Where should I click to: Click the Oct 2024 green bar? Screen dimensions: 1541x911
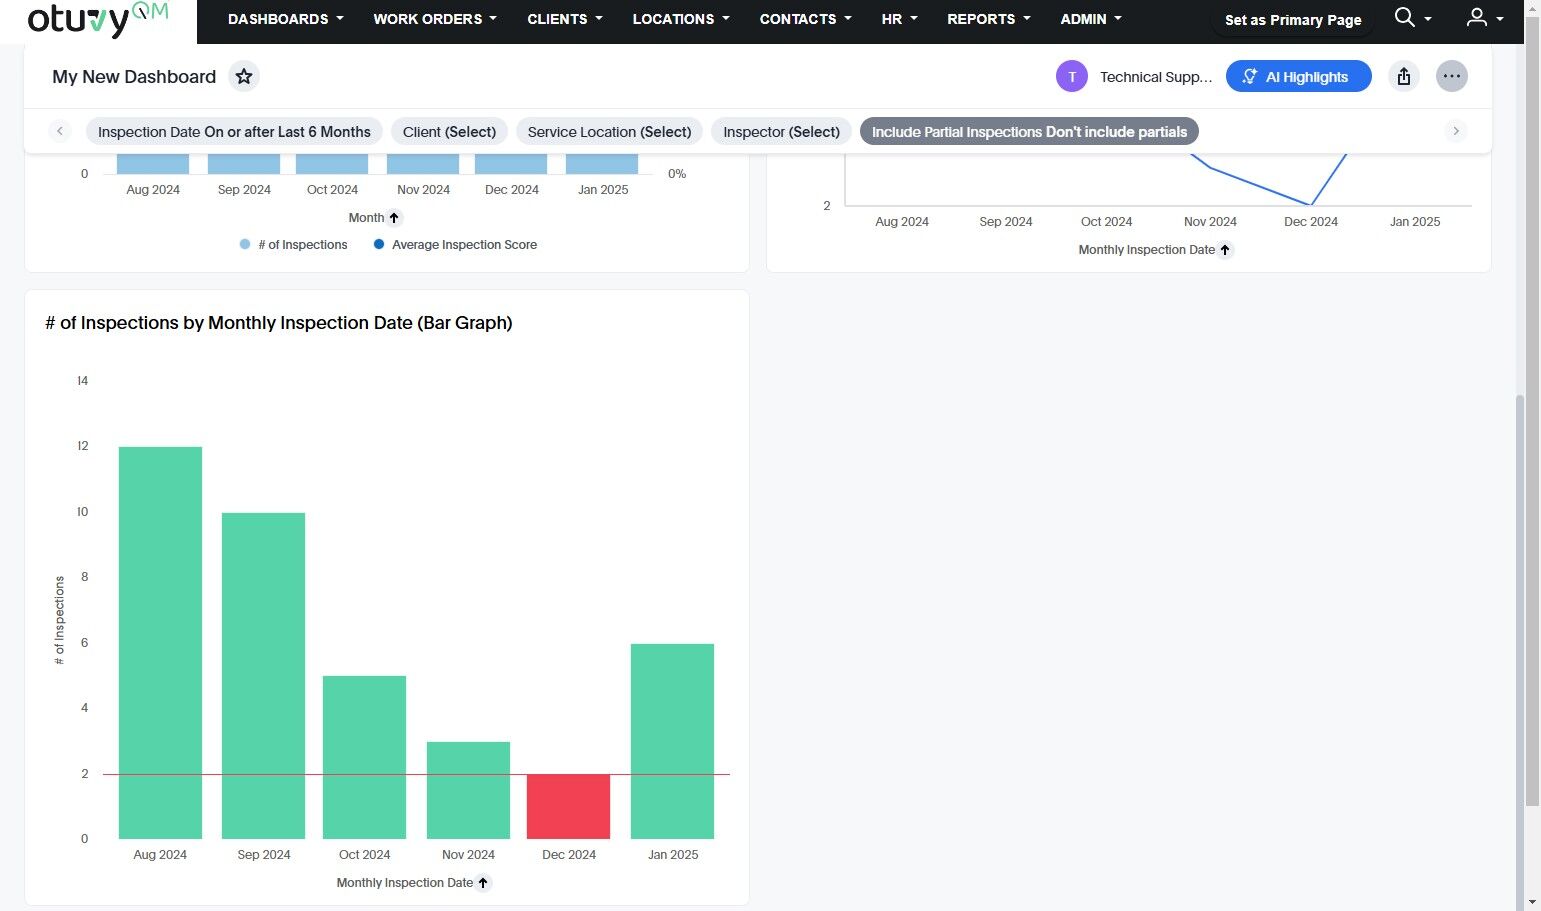click(x=364, y=757)
